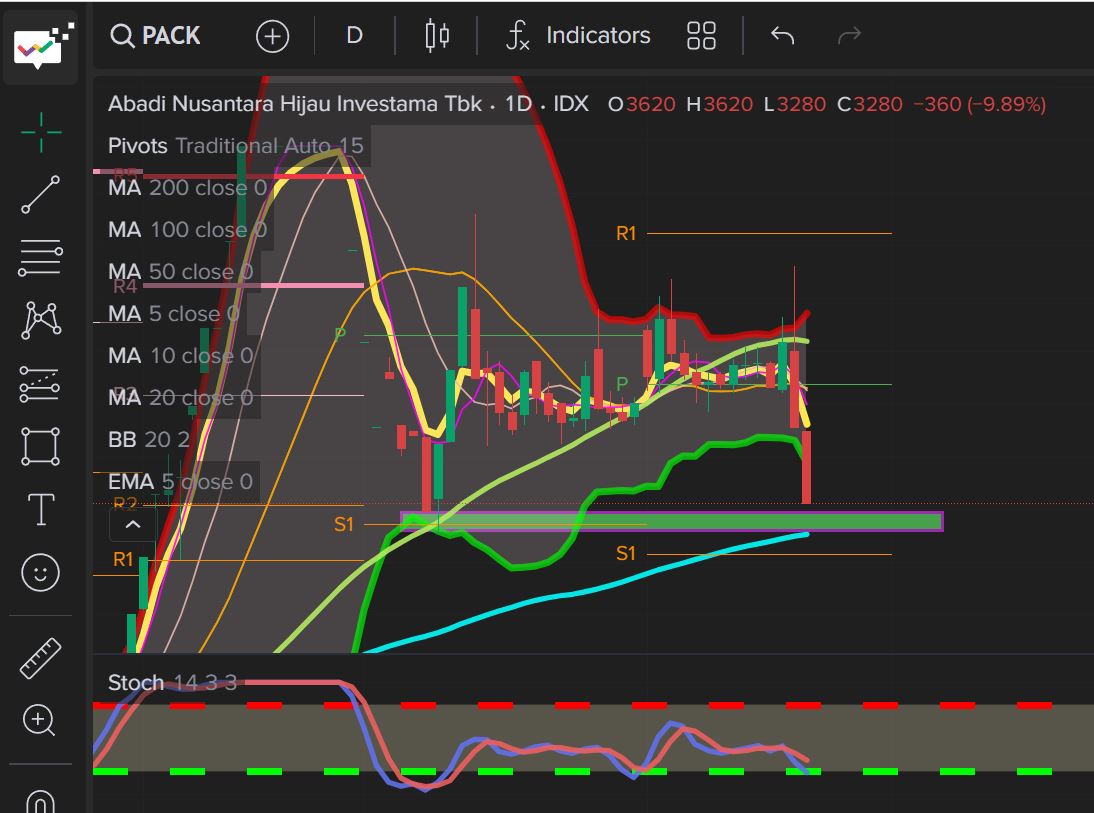The width and height of the screenshot is (1094, 813).
Task: Pick the text annotation tool
Action: pyautogui.click(x=40, y=509)
